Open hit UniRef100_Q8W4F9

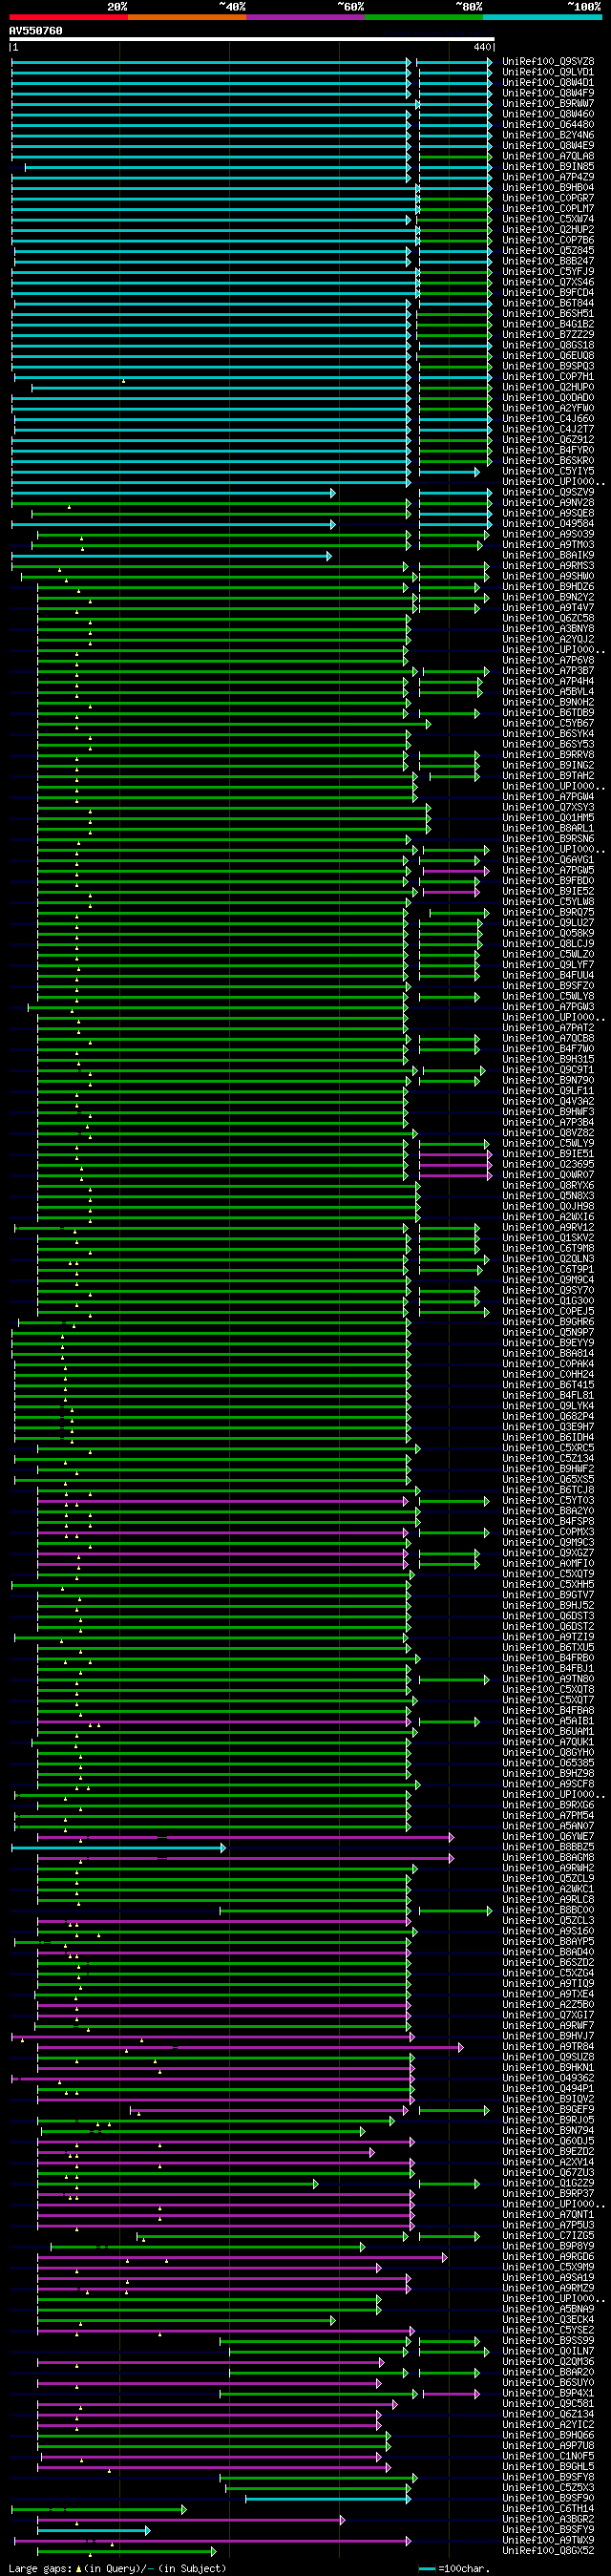pyautogui.click(x=548, y=93)
